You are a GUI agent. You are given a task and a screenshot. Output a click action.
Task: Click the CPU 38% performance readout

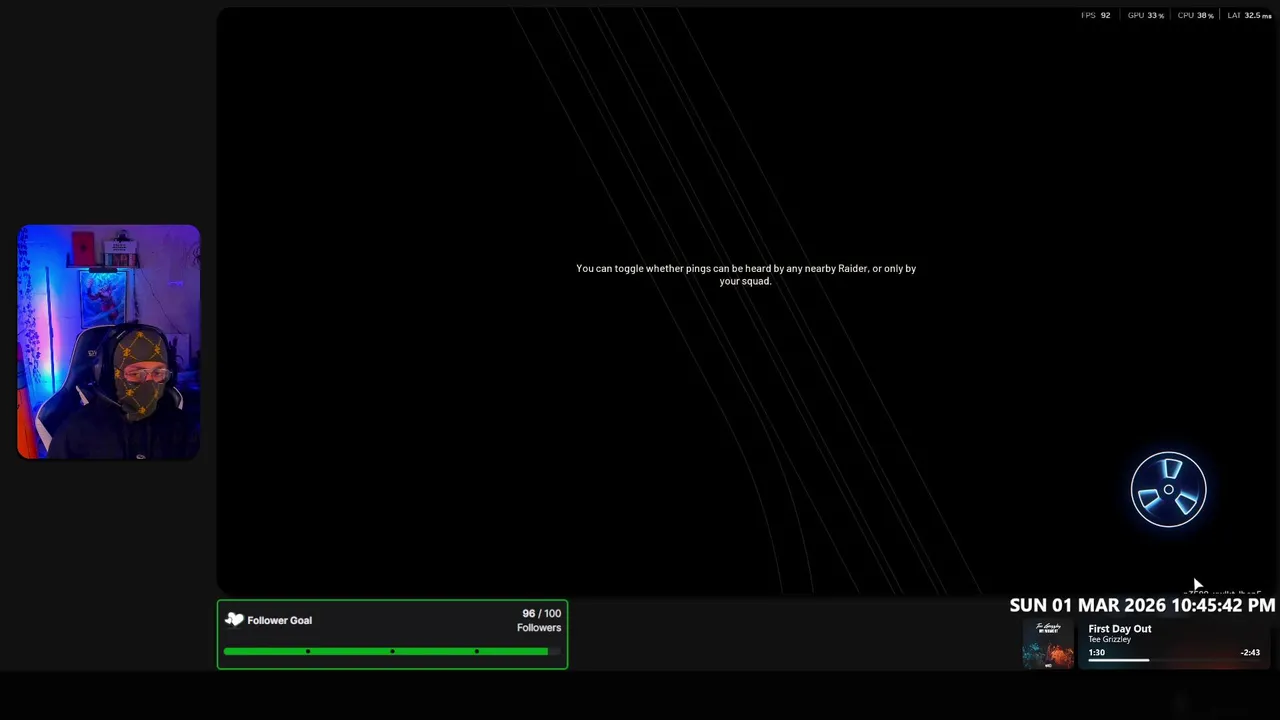click(x=1196, y=15)
